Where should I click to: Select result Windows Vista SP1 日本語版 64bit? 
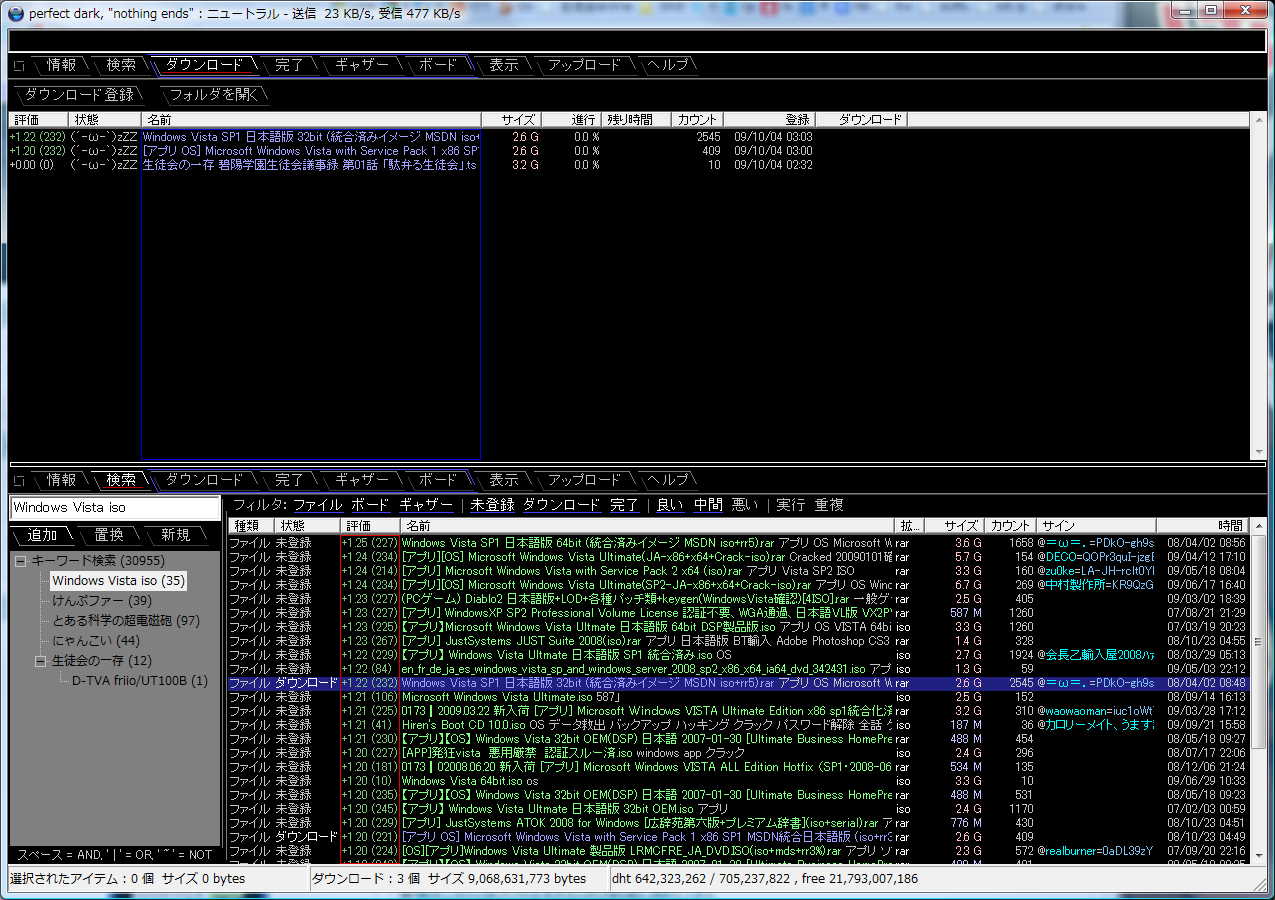(738, 543)
